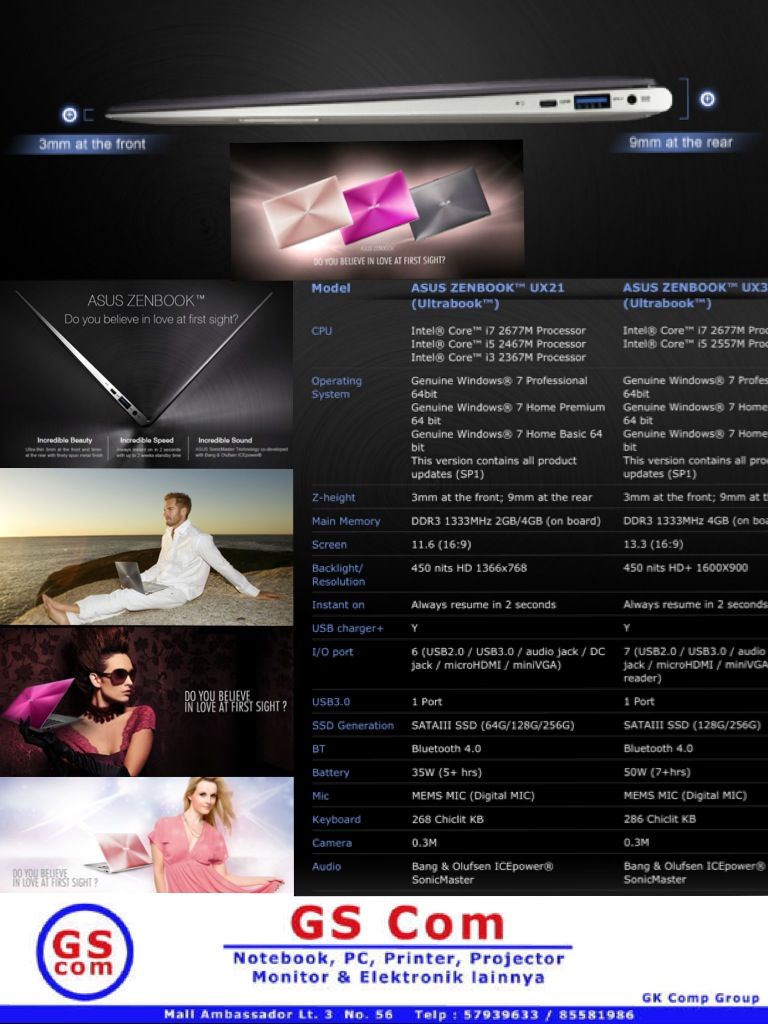Click the plus icon above "9mm at the rear"
Viewport: 768px width, 1024px height.
tap(707, 99)
